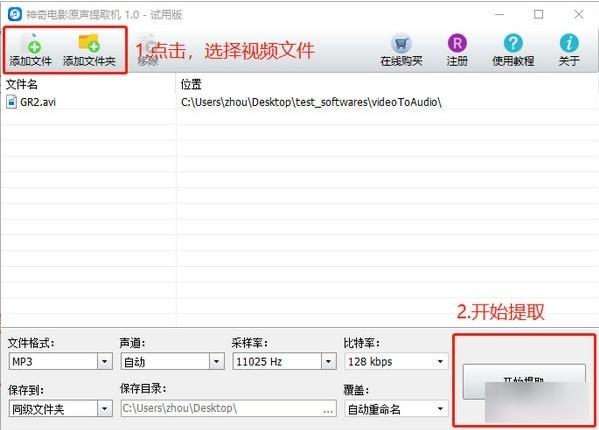Viewport: 599px width, 430px height.
Task: Expand the 文件格式 MP3 dropdown
Action: pos(104,361)
